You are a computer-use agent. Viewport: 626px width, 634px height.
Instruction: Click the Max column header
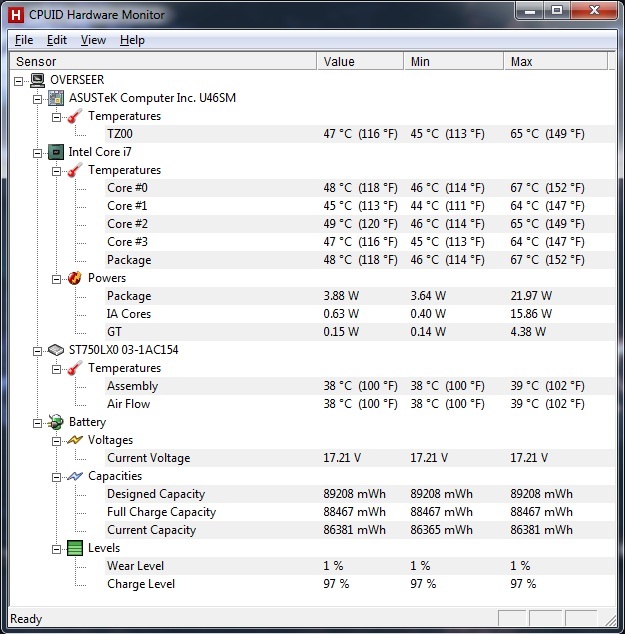pos(556,61)
